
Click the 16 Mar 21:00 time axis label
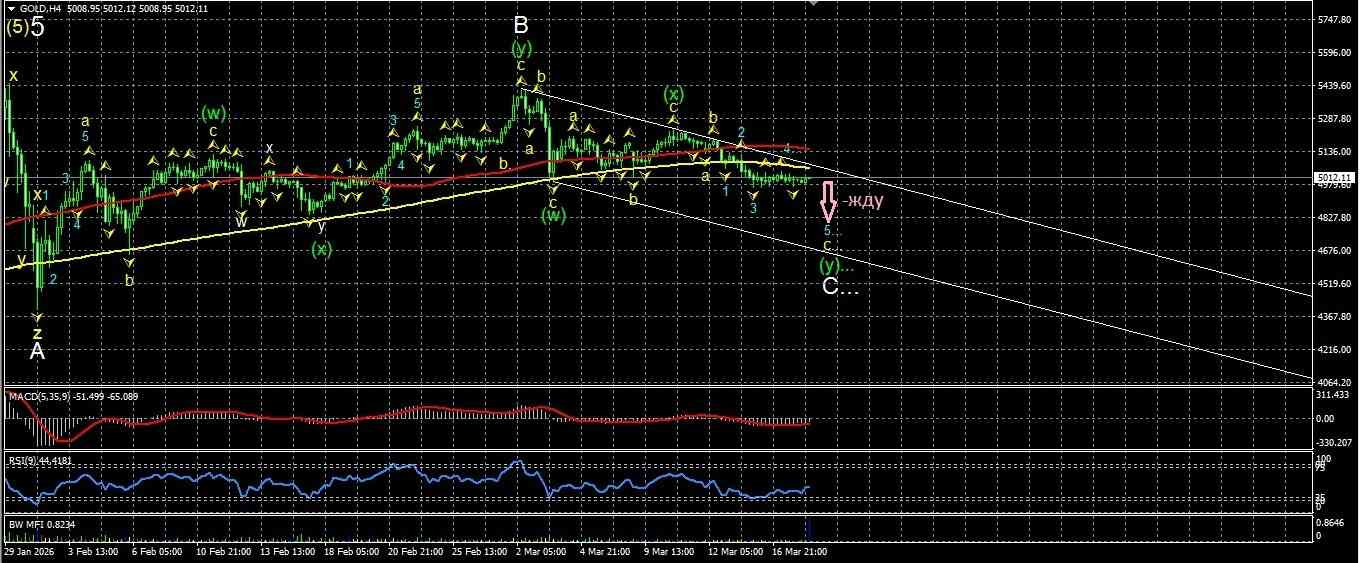click(x=800, y=551)
